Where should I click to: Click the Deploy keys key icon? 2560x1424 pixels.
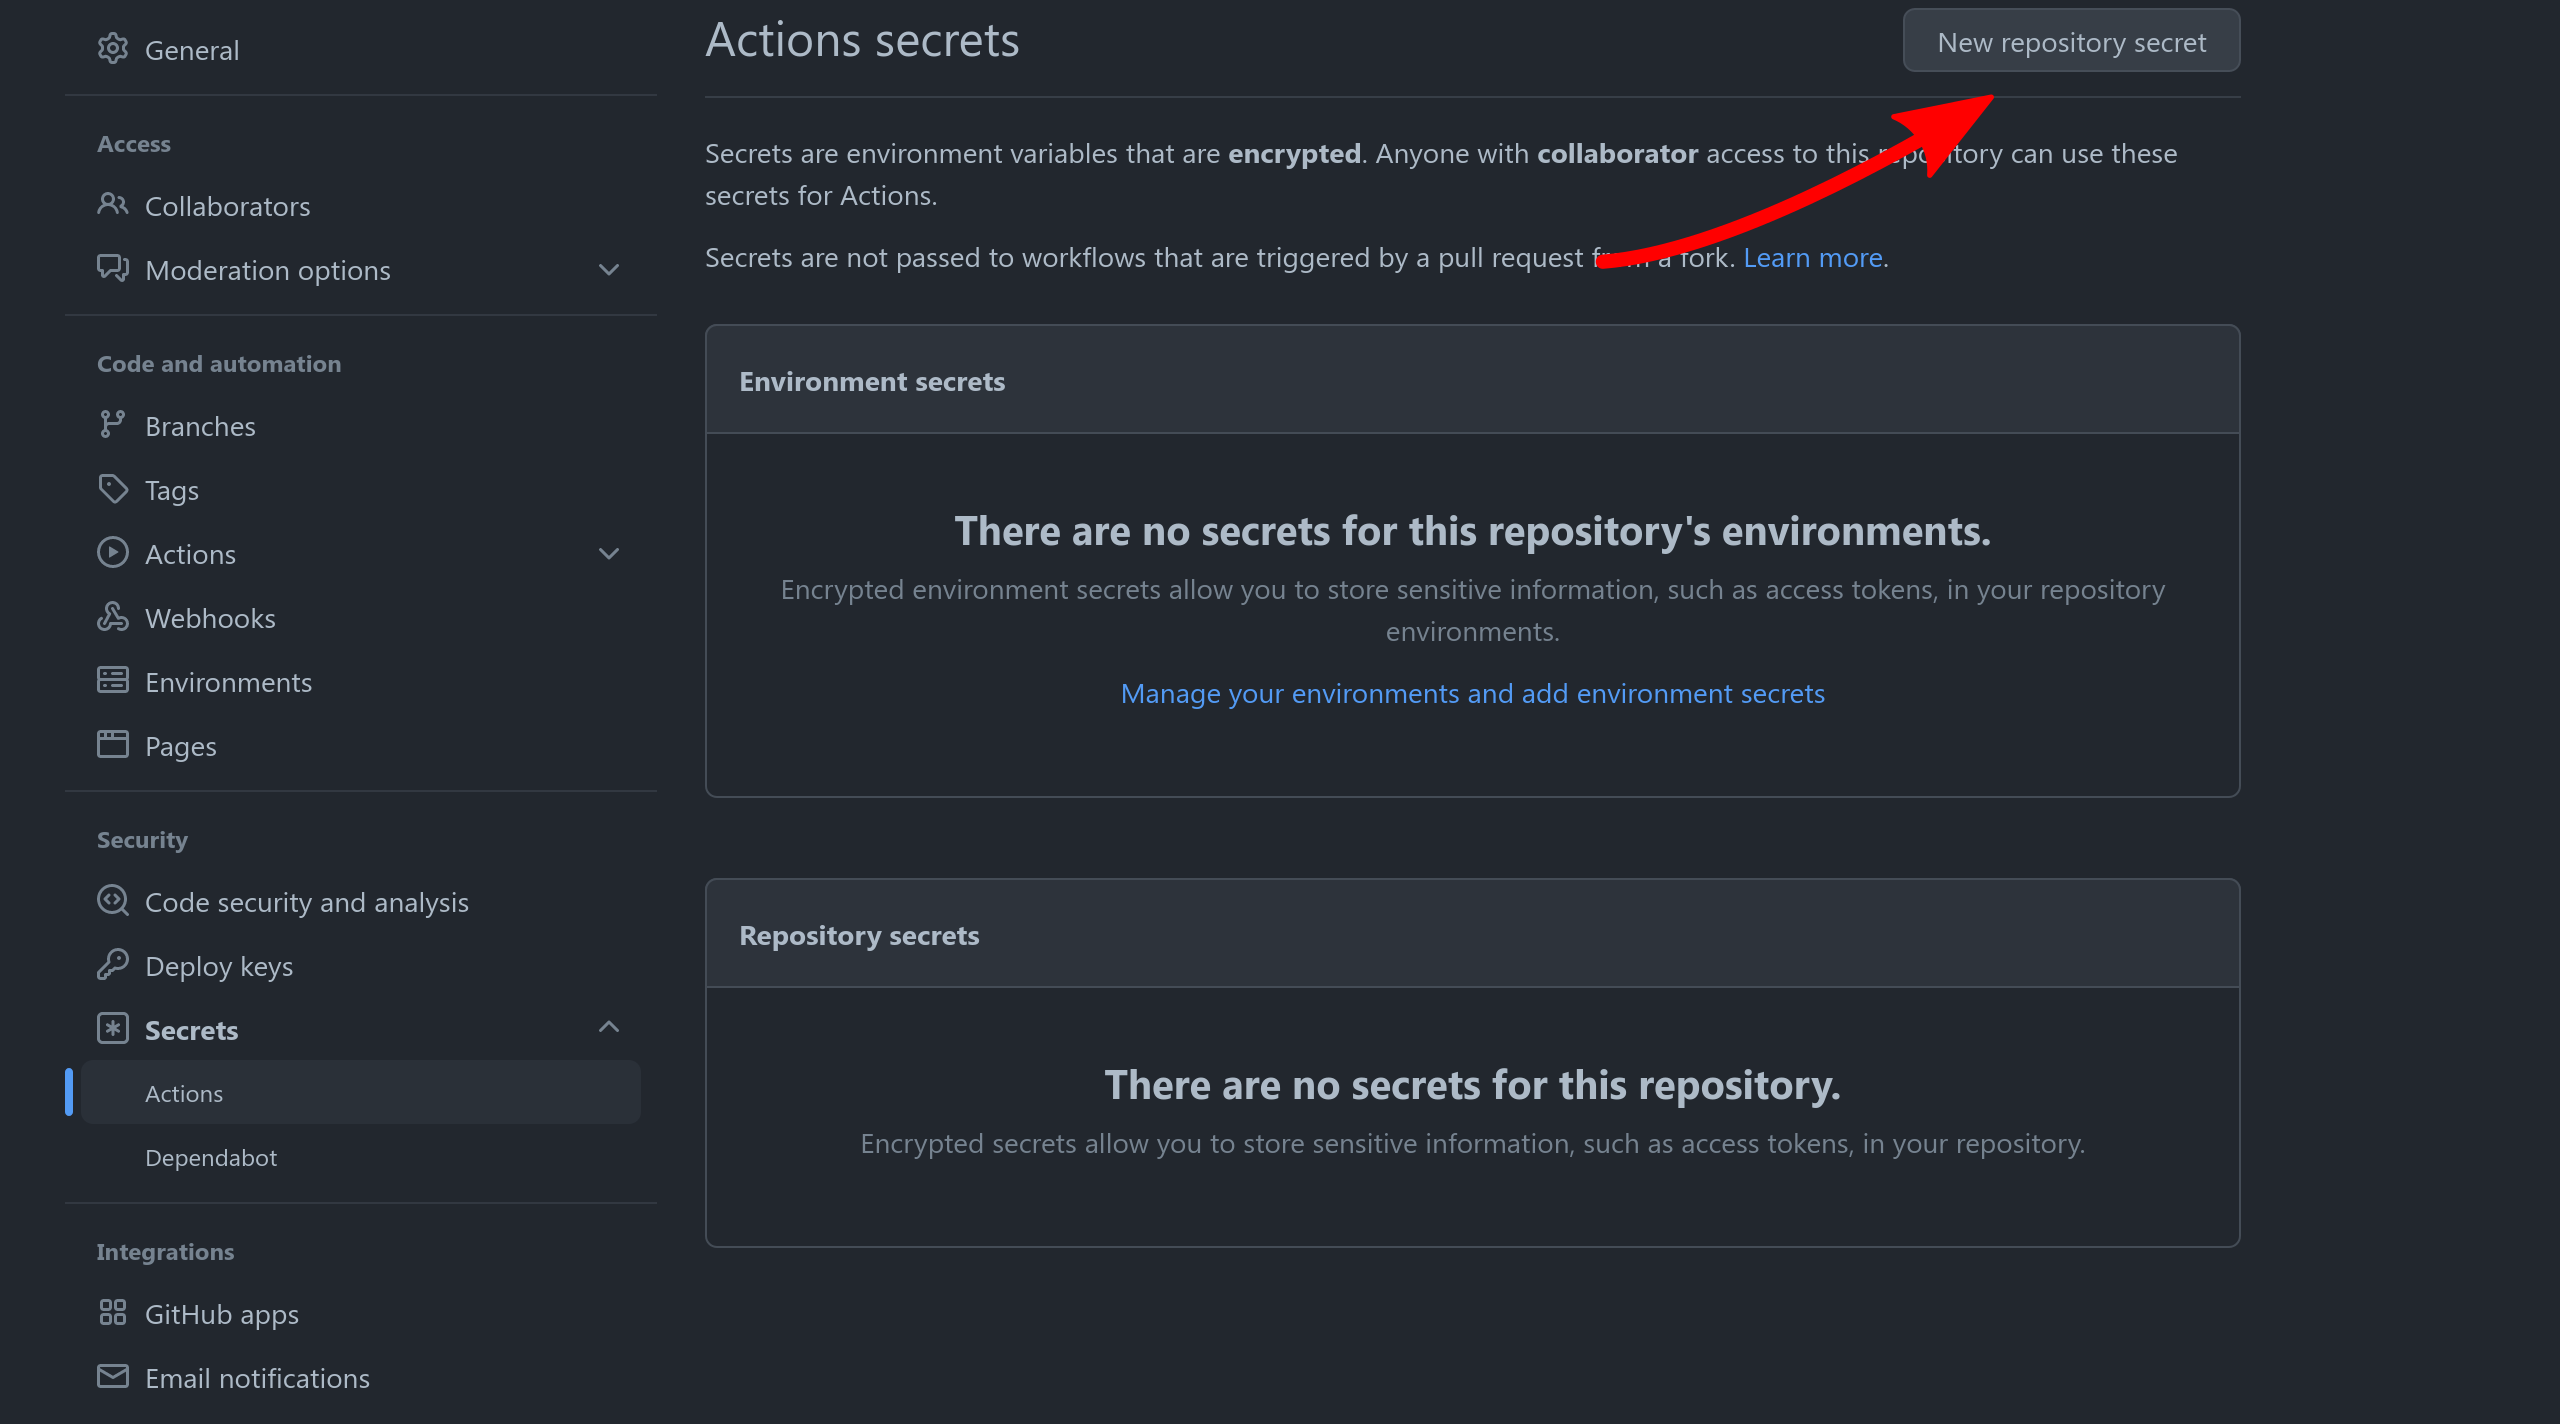pos(113,964)
